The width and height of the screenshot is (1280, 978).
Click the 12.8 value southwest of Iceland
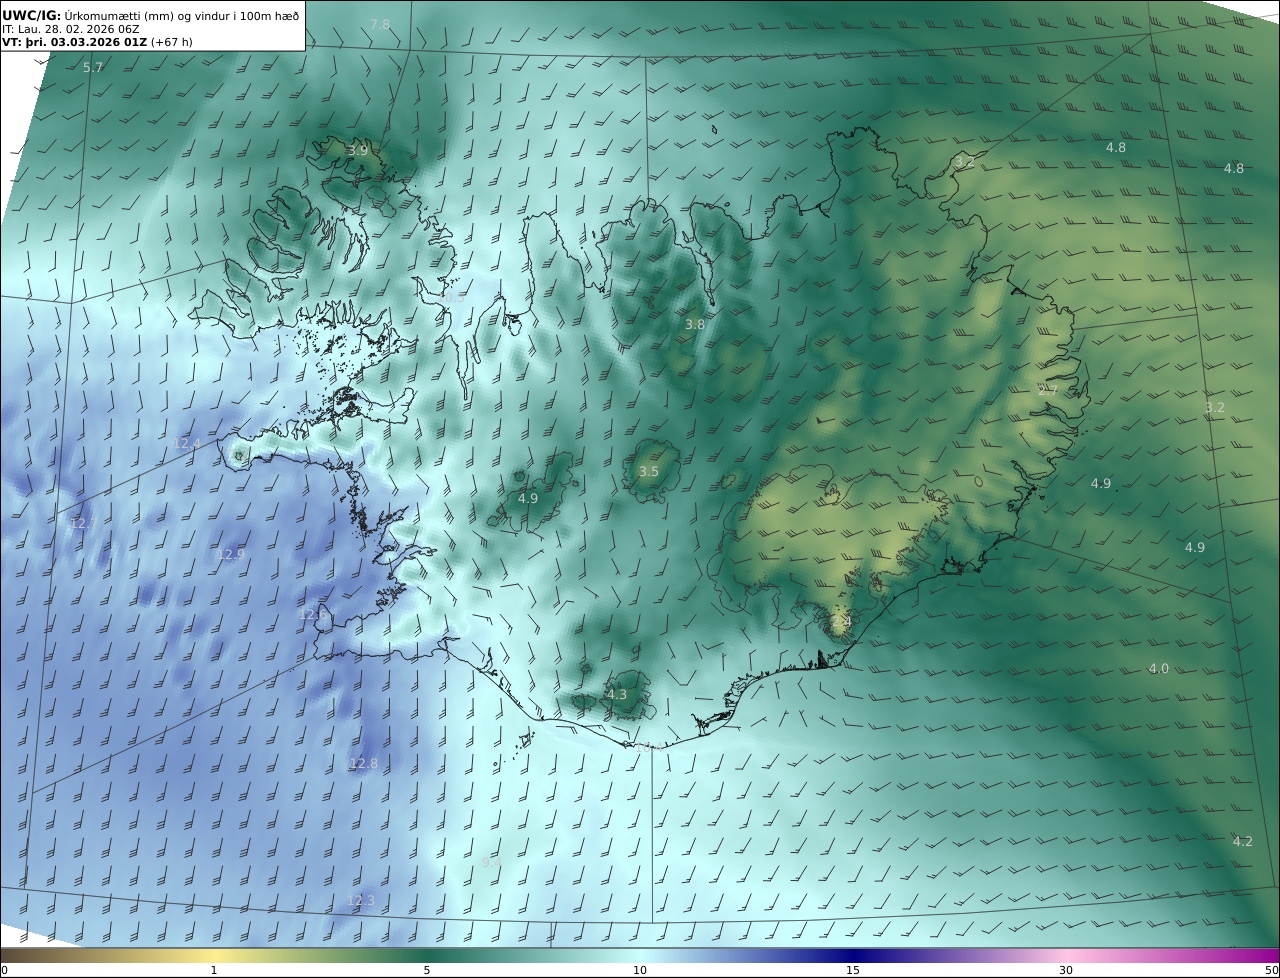click(x=364, y=763)
